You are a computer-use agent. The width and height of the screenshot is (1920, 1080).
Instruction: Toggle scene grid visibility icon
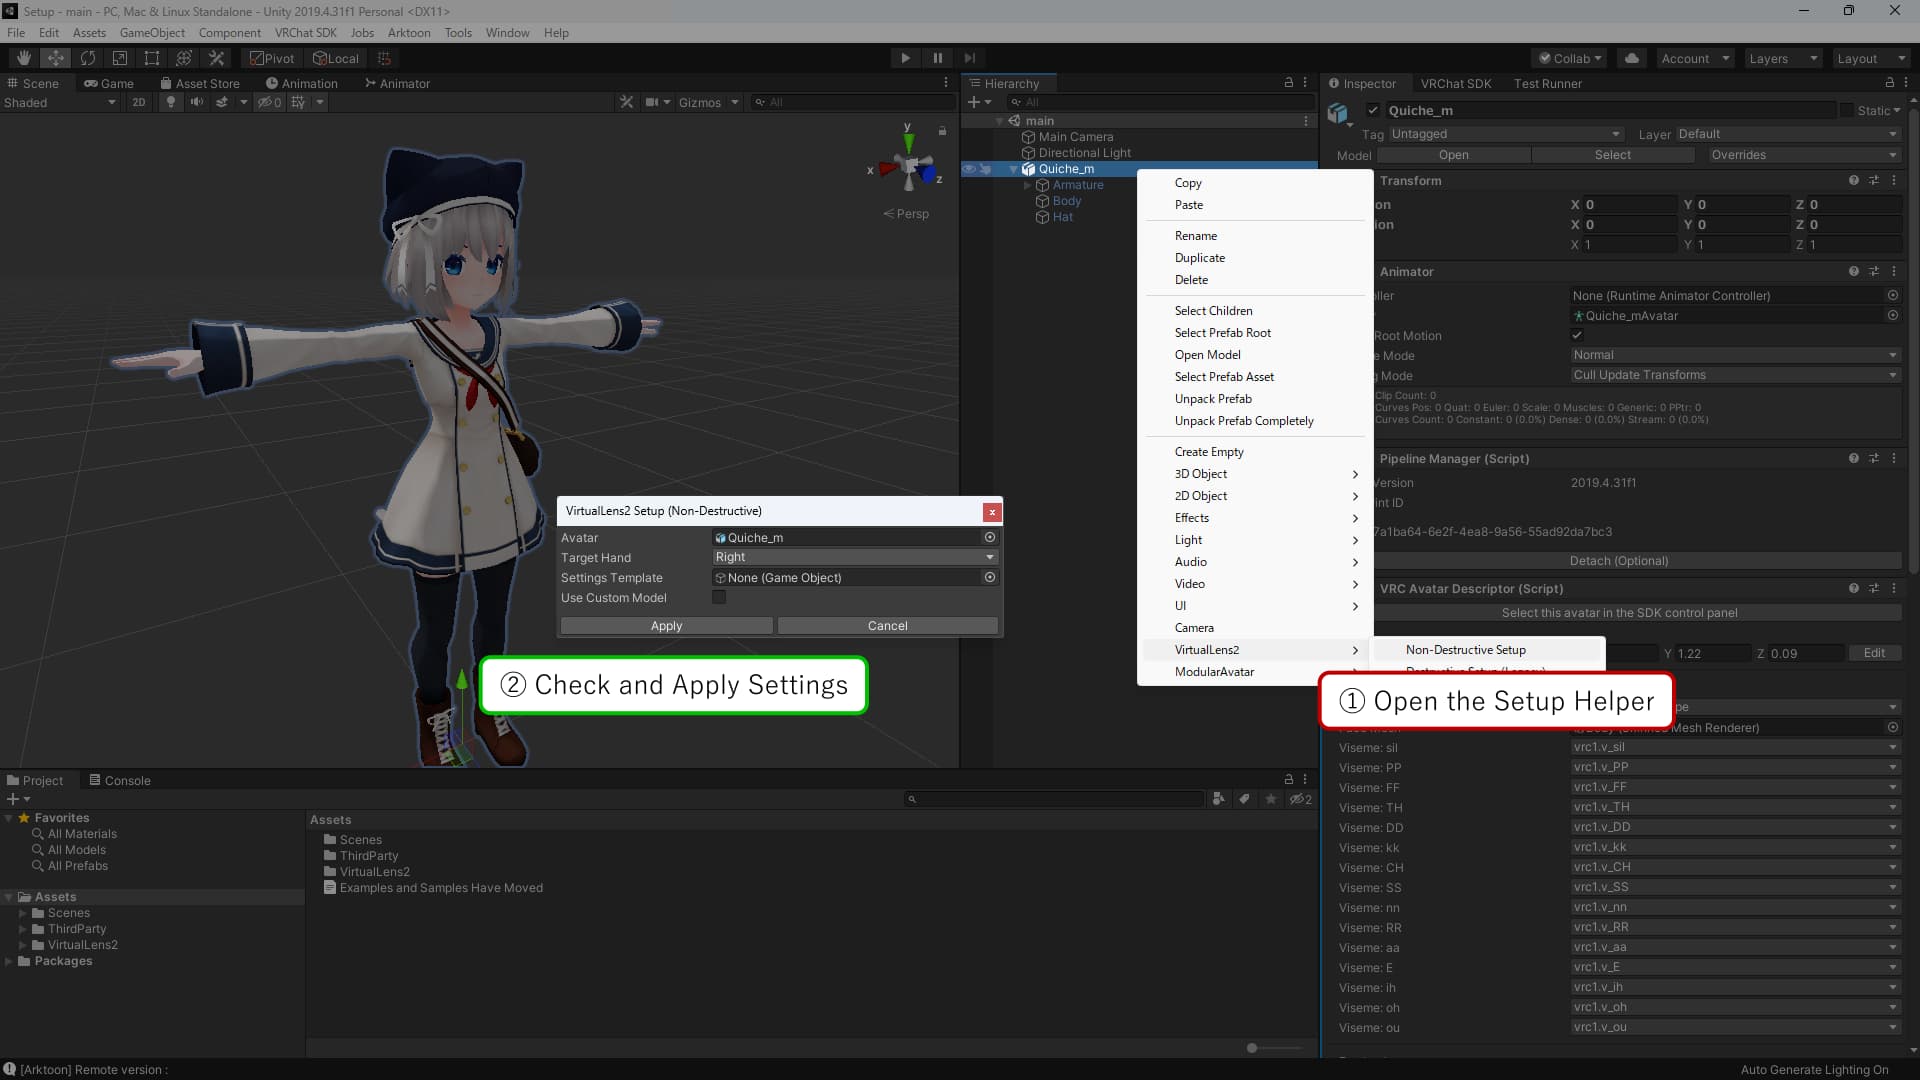(298, 102)
